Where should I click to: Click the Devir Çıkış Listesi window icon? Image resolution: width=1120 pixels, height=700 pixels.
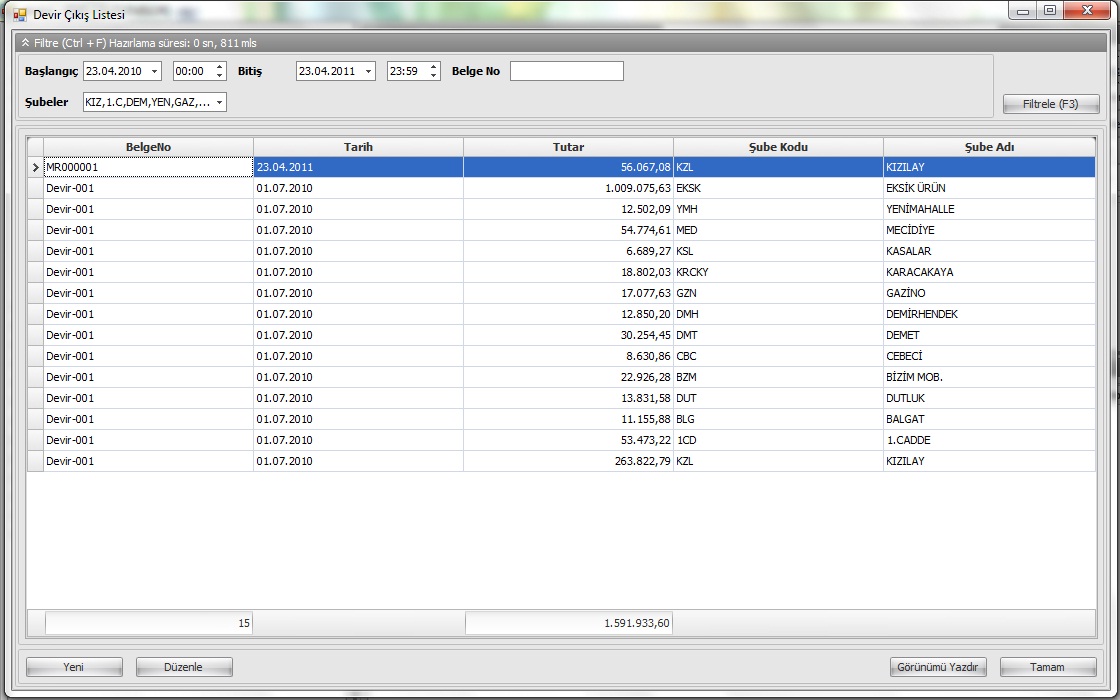point(19,14)
